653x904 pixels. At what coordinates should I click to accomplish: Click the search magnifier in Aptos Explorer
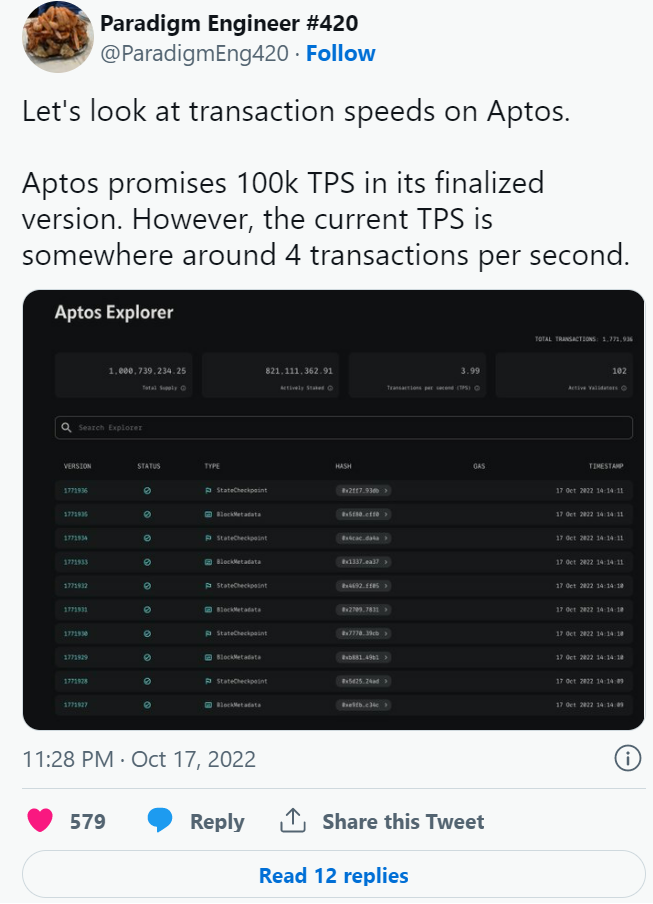(x=66, y=427)
